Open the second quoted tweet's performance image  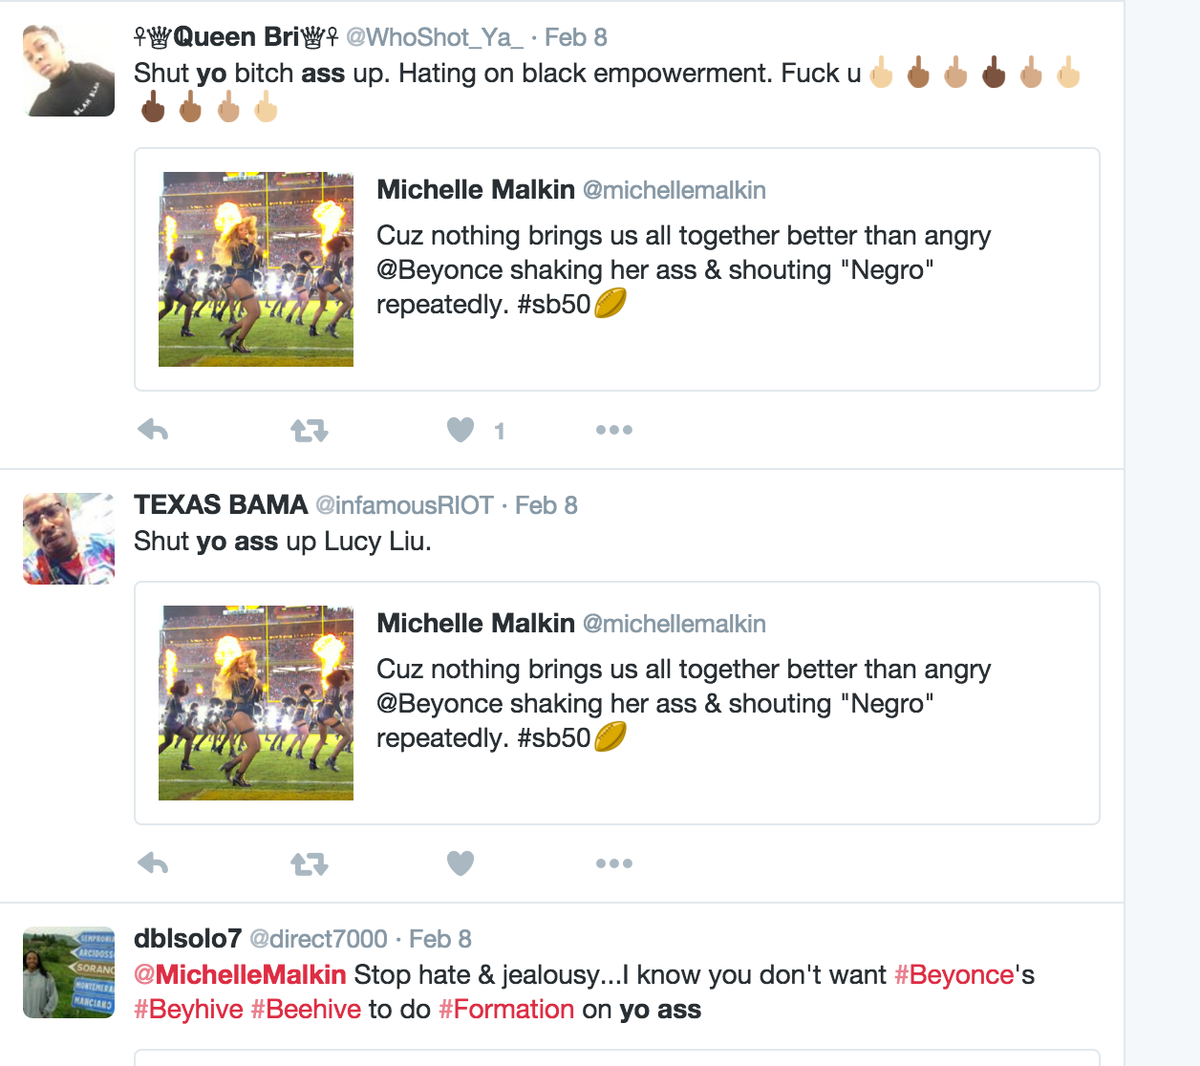(256, 702)
